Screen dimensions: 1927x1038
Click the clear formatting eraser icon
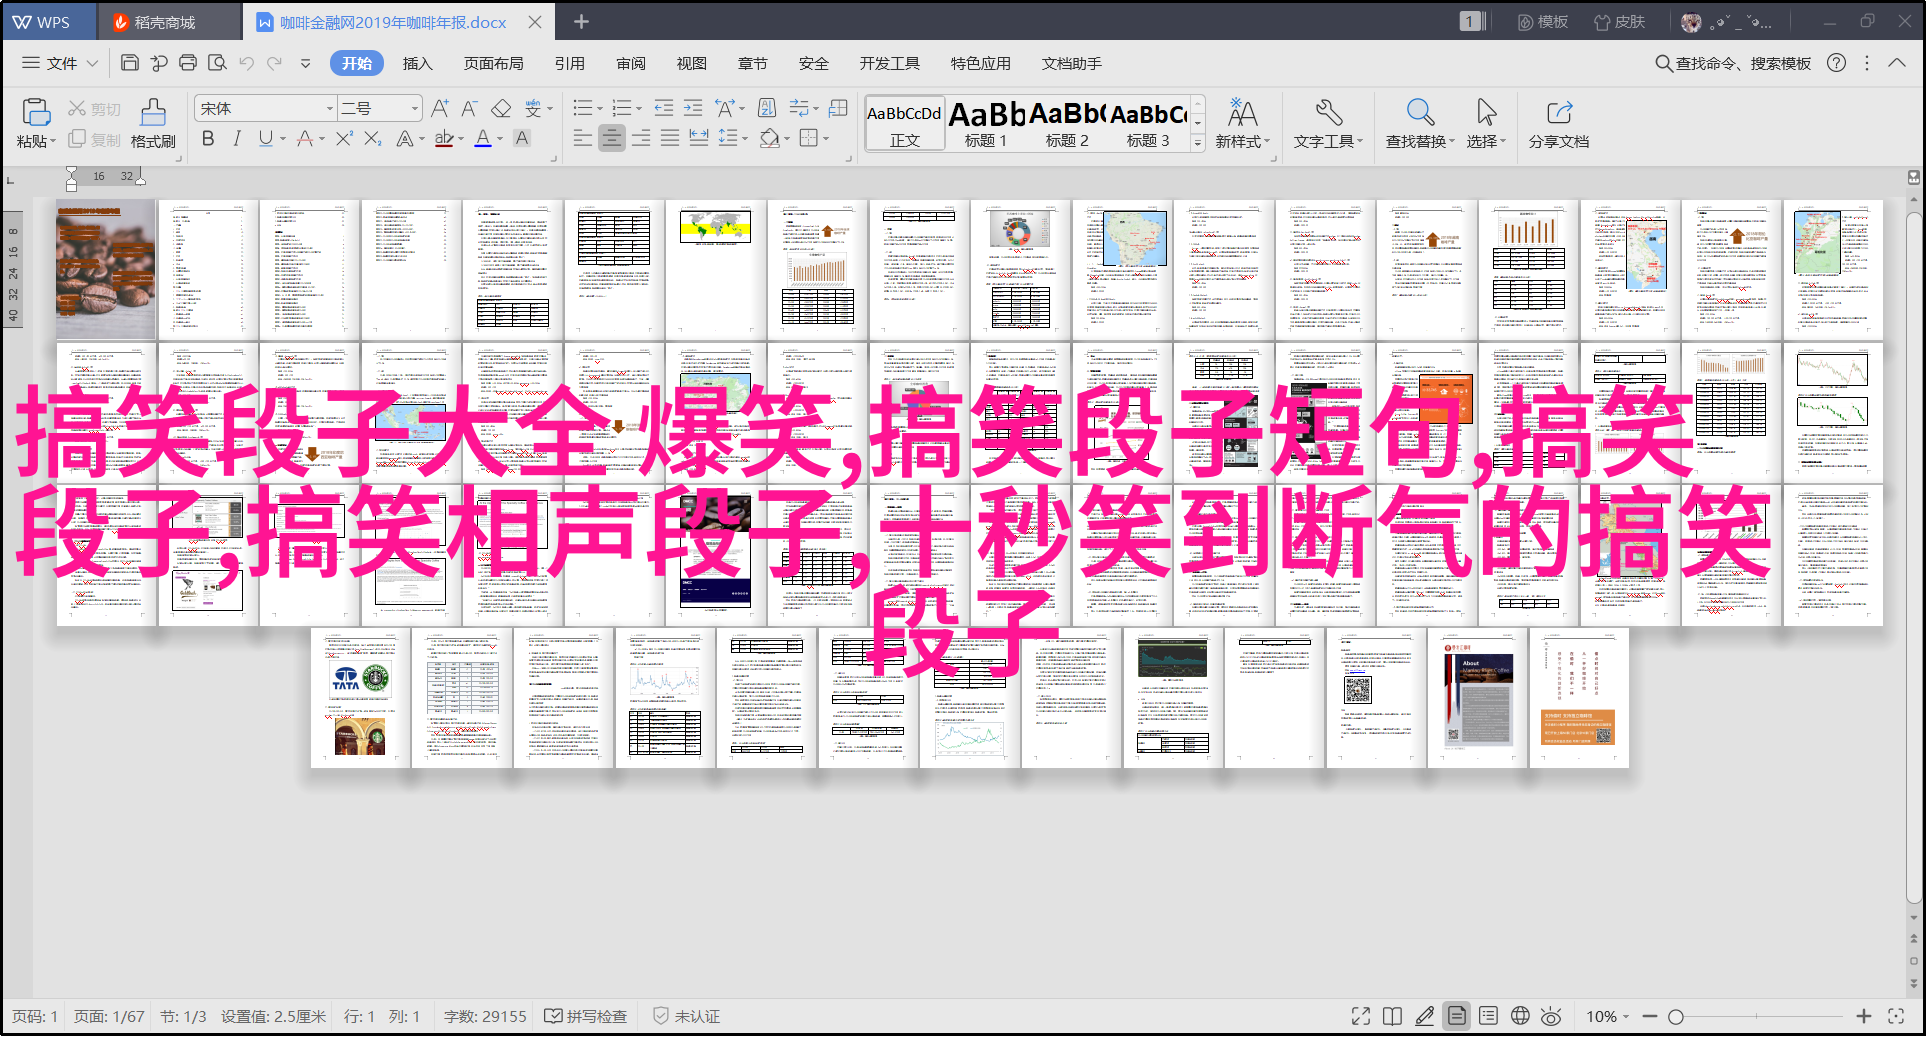coord(502,109)
